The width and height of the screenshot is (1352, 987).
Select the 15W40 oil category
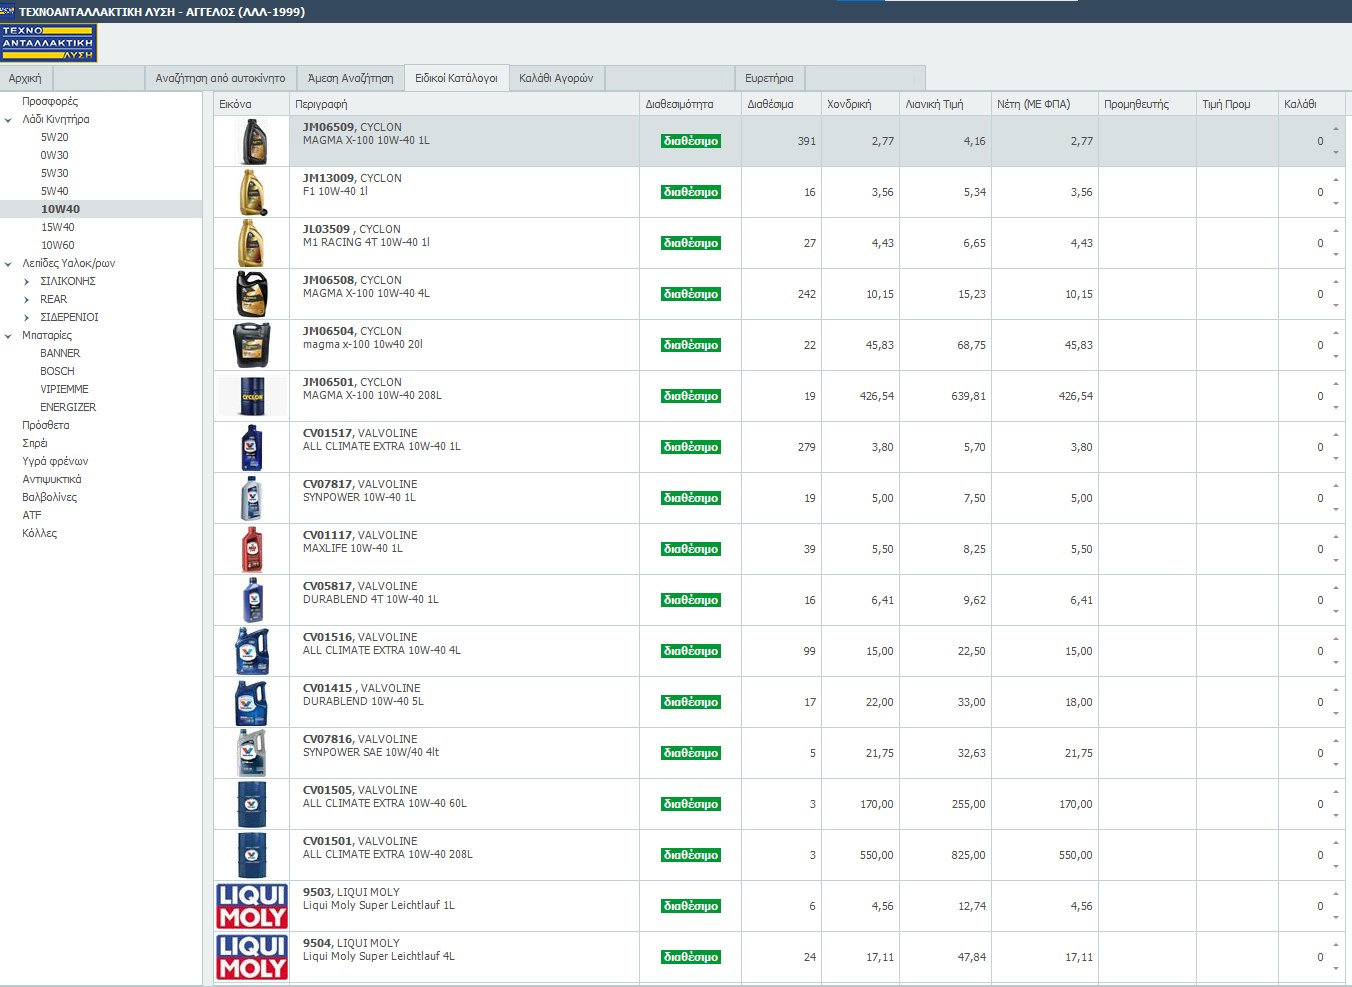pyautogui.click(x=58, y=227)
